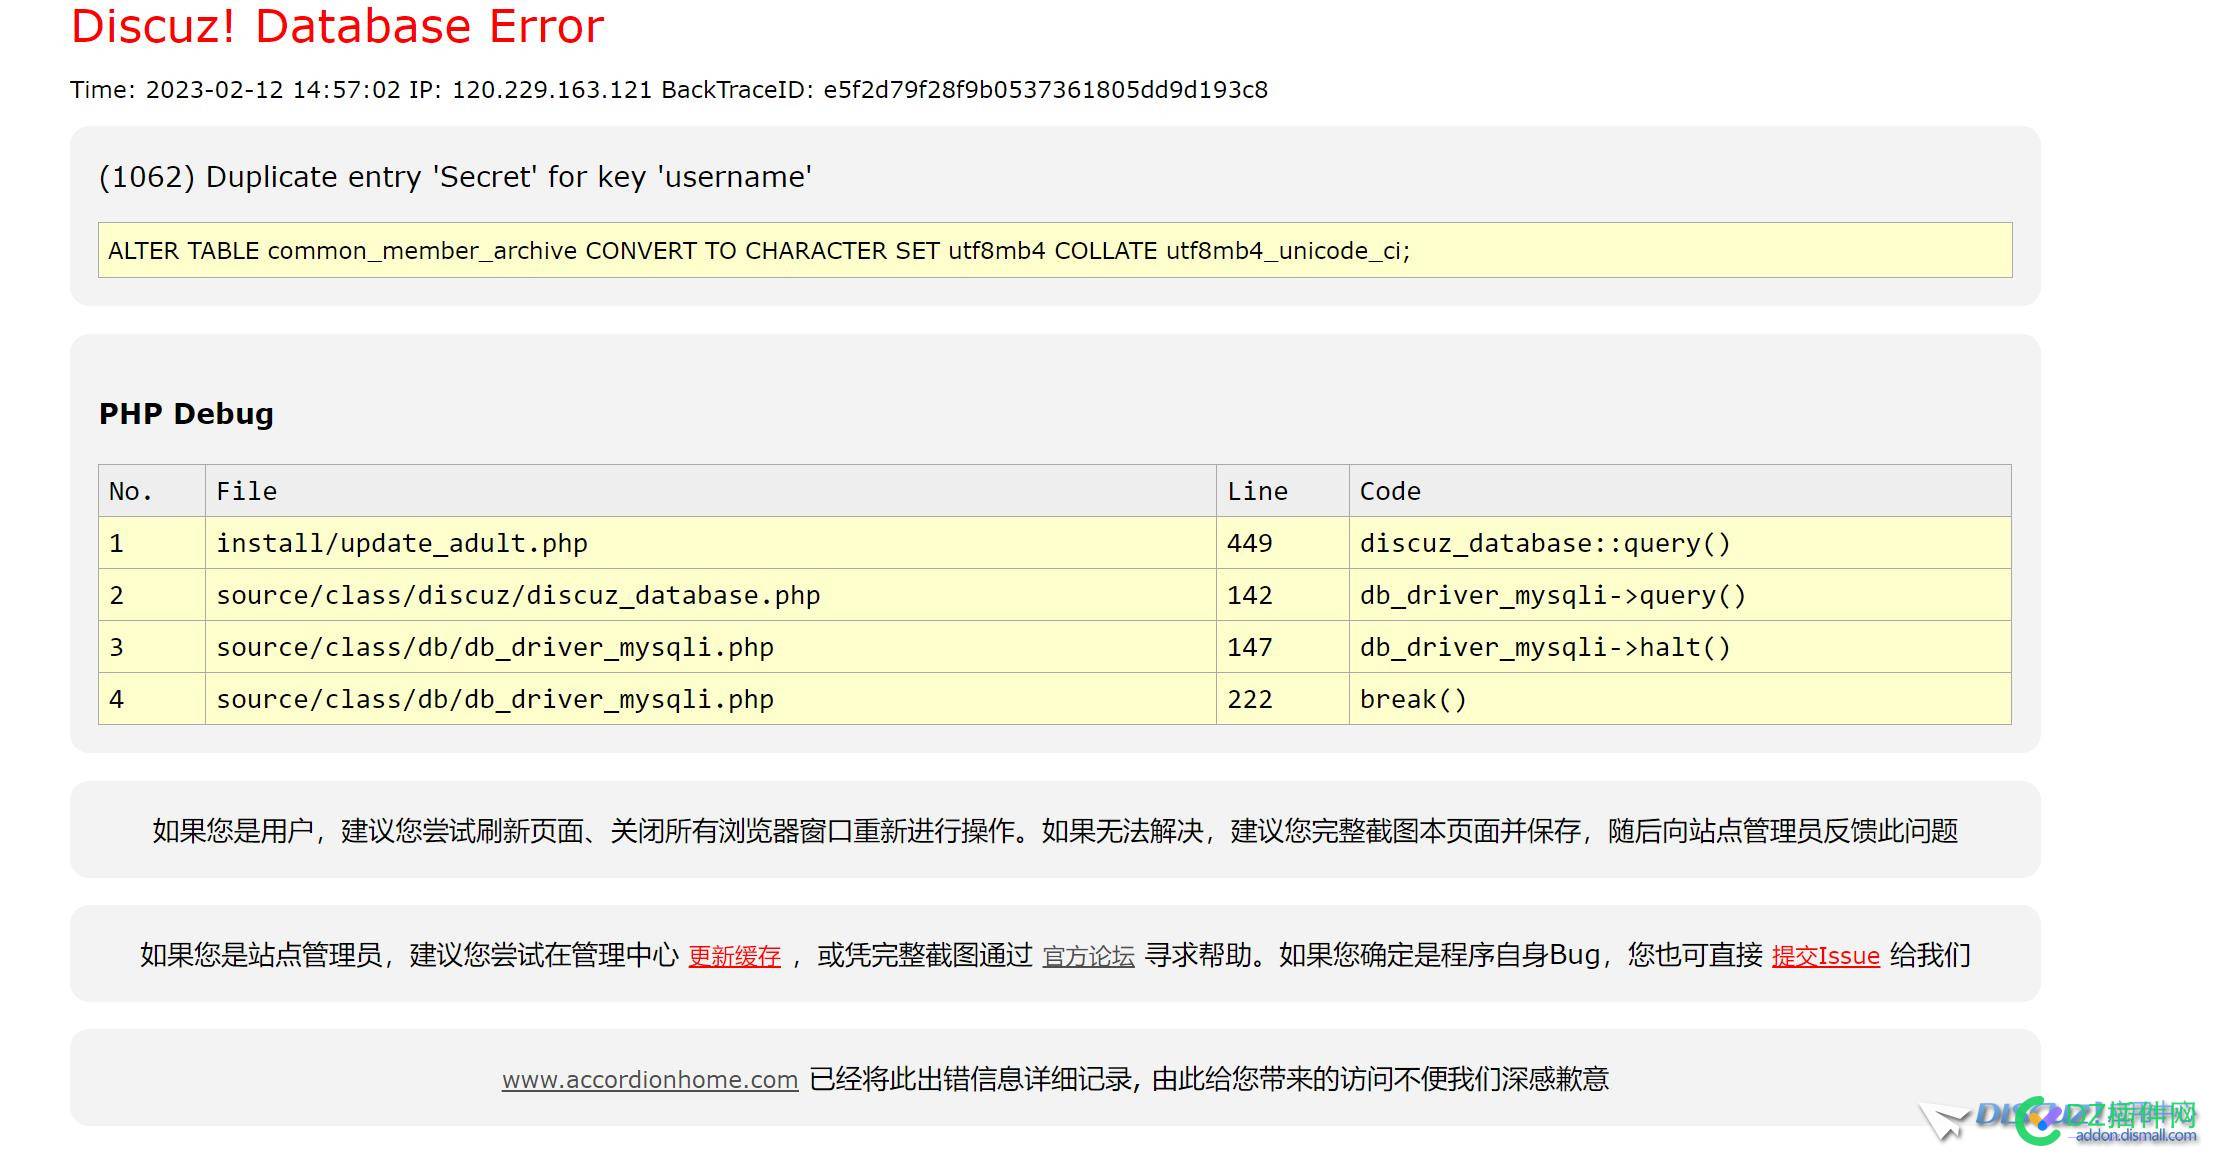Image resolution: width=2215 pixels, height=1161 pixels.
Task: Click the 如果您是站点管理员 paragraph text
Action: (x=1055, y=955)
